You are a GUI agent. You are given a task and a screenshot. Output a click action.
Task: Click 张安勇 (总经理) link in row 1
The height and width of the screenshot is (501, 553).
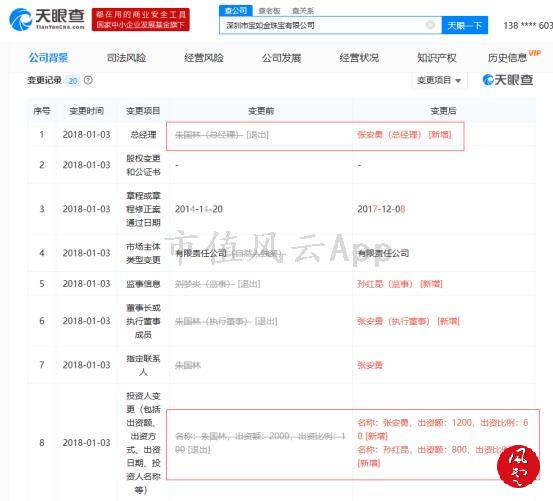tap(389, 135)
